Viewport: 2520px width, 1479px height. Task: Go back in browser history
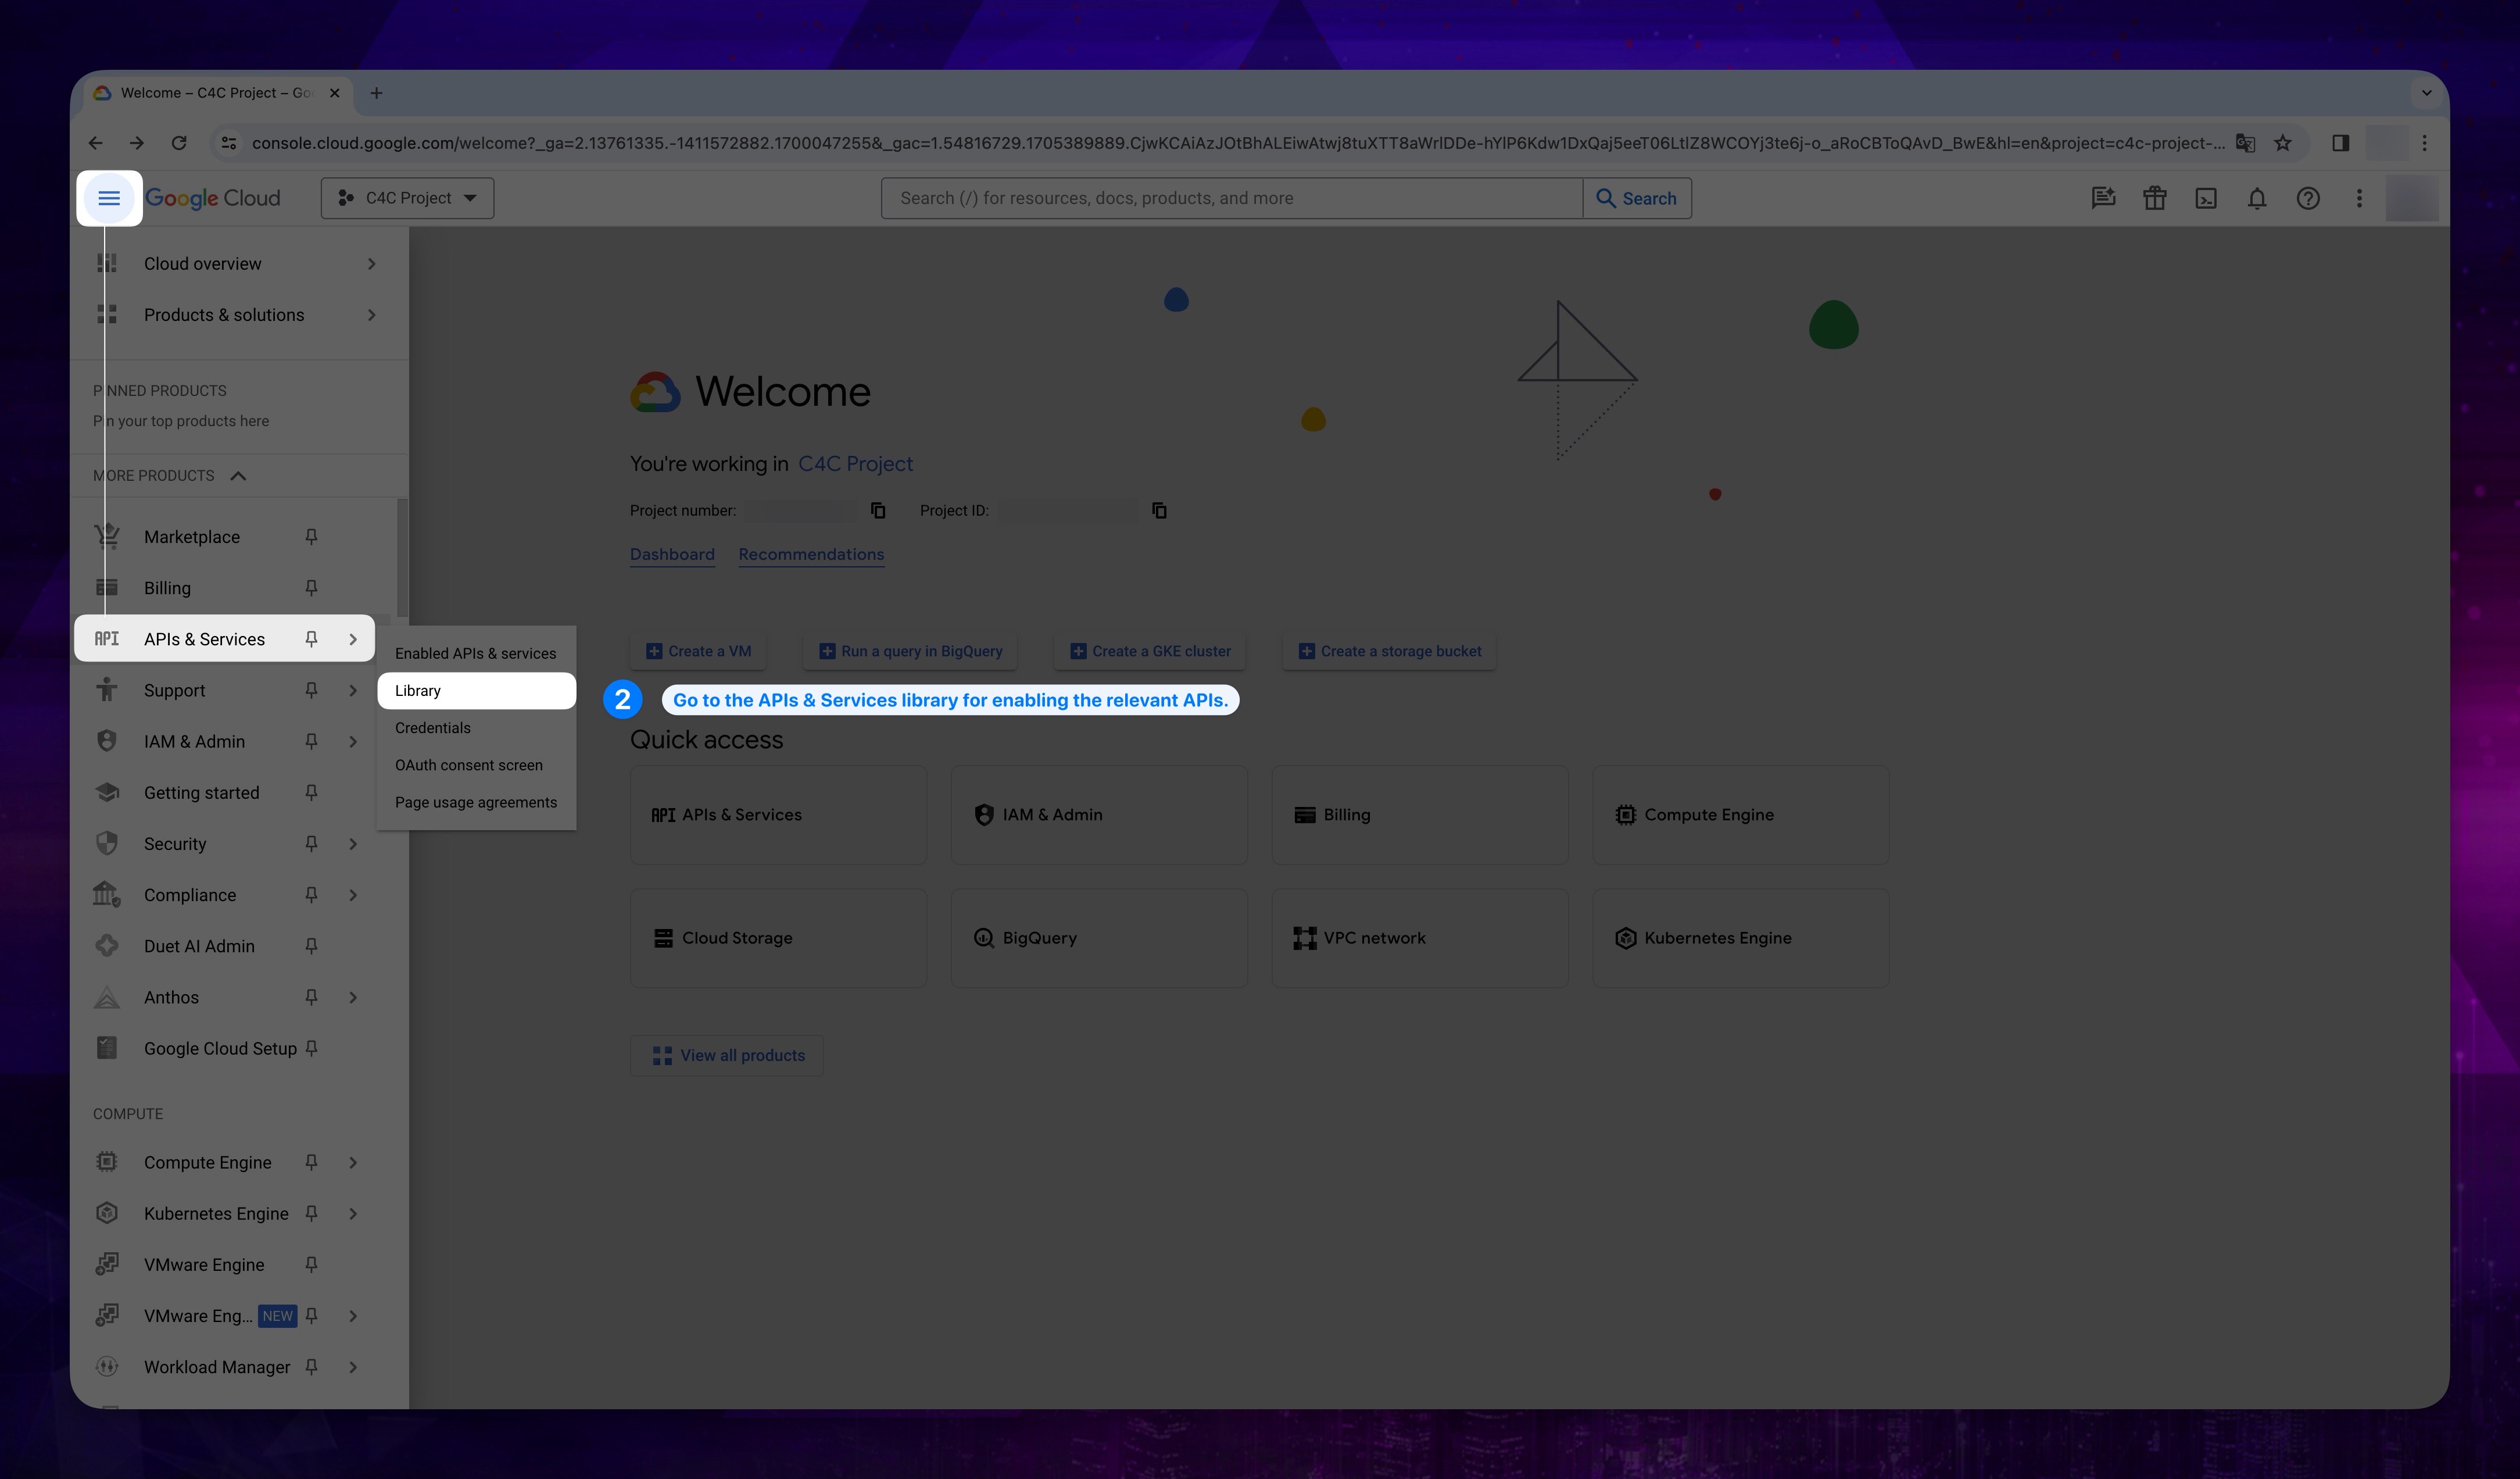coord(96,143)
